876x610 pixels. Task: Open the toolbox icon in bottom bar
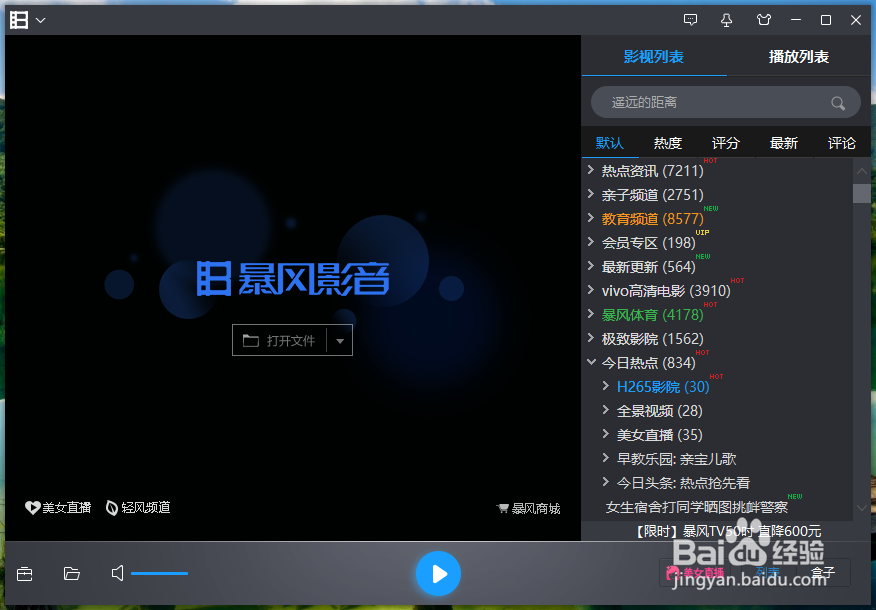pos(25,574)
